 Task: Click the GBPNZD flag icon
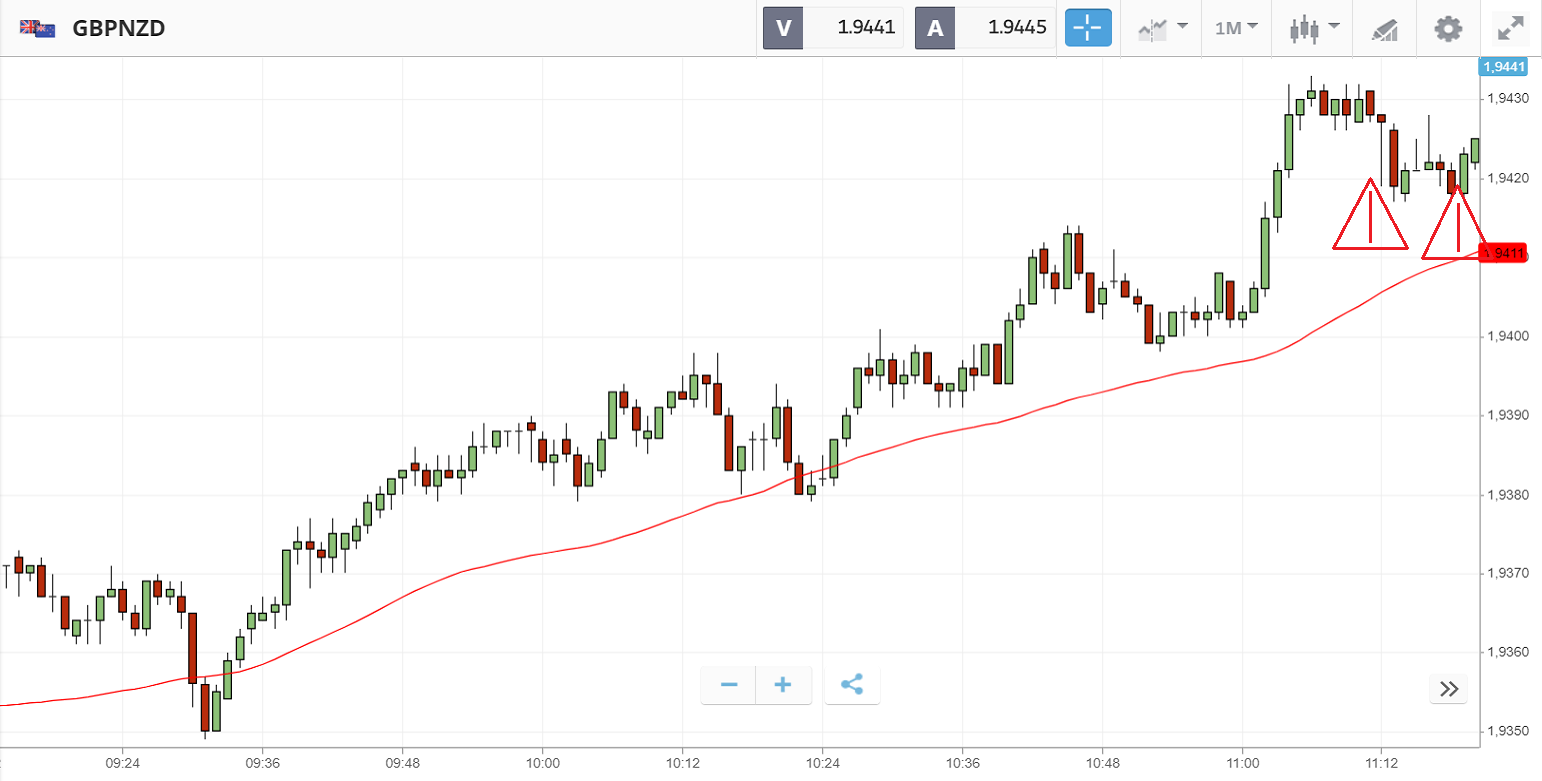38,28
